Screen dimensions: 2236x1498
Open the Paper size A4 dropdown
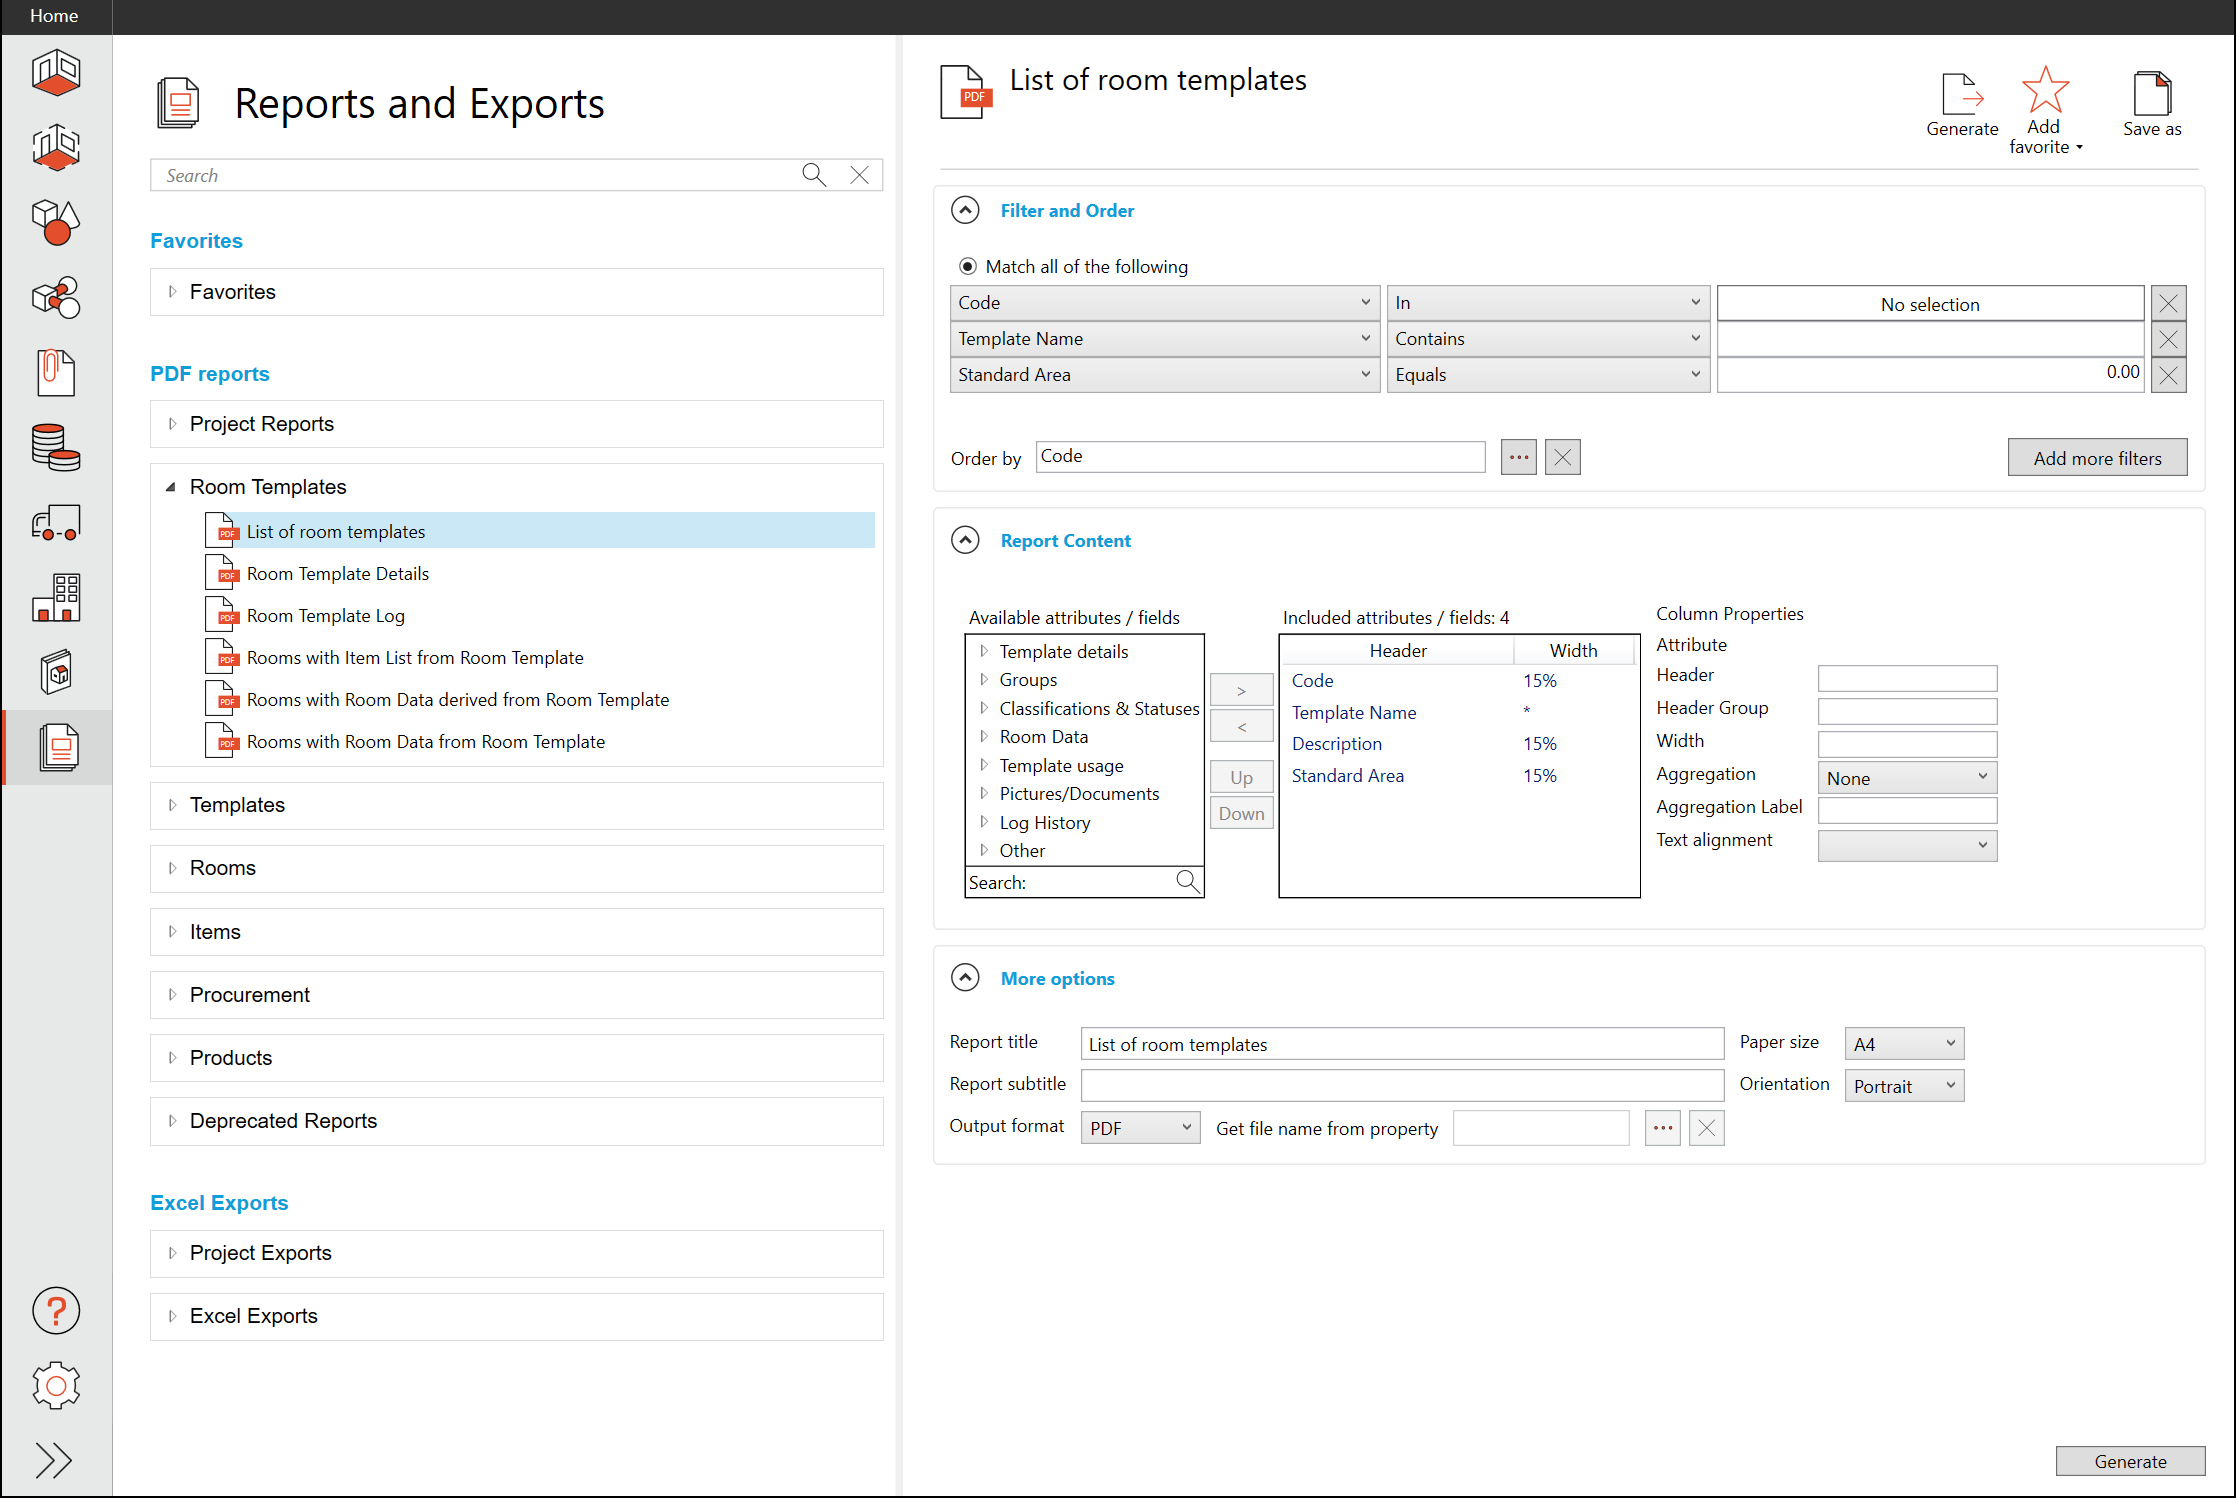(x=1903, y=1044)
